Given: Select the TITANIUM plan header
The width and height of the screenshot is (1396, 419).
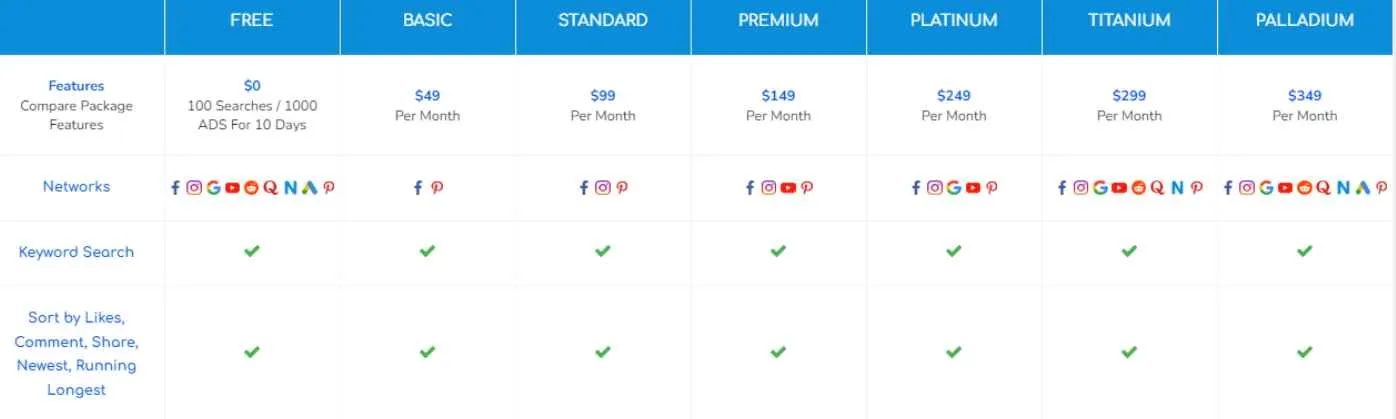Looking at the screenshot, I should (1129, 20).
